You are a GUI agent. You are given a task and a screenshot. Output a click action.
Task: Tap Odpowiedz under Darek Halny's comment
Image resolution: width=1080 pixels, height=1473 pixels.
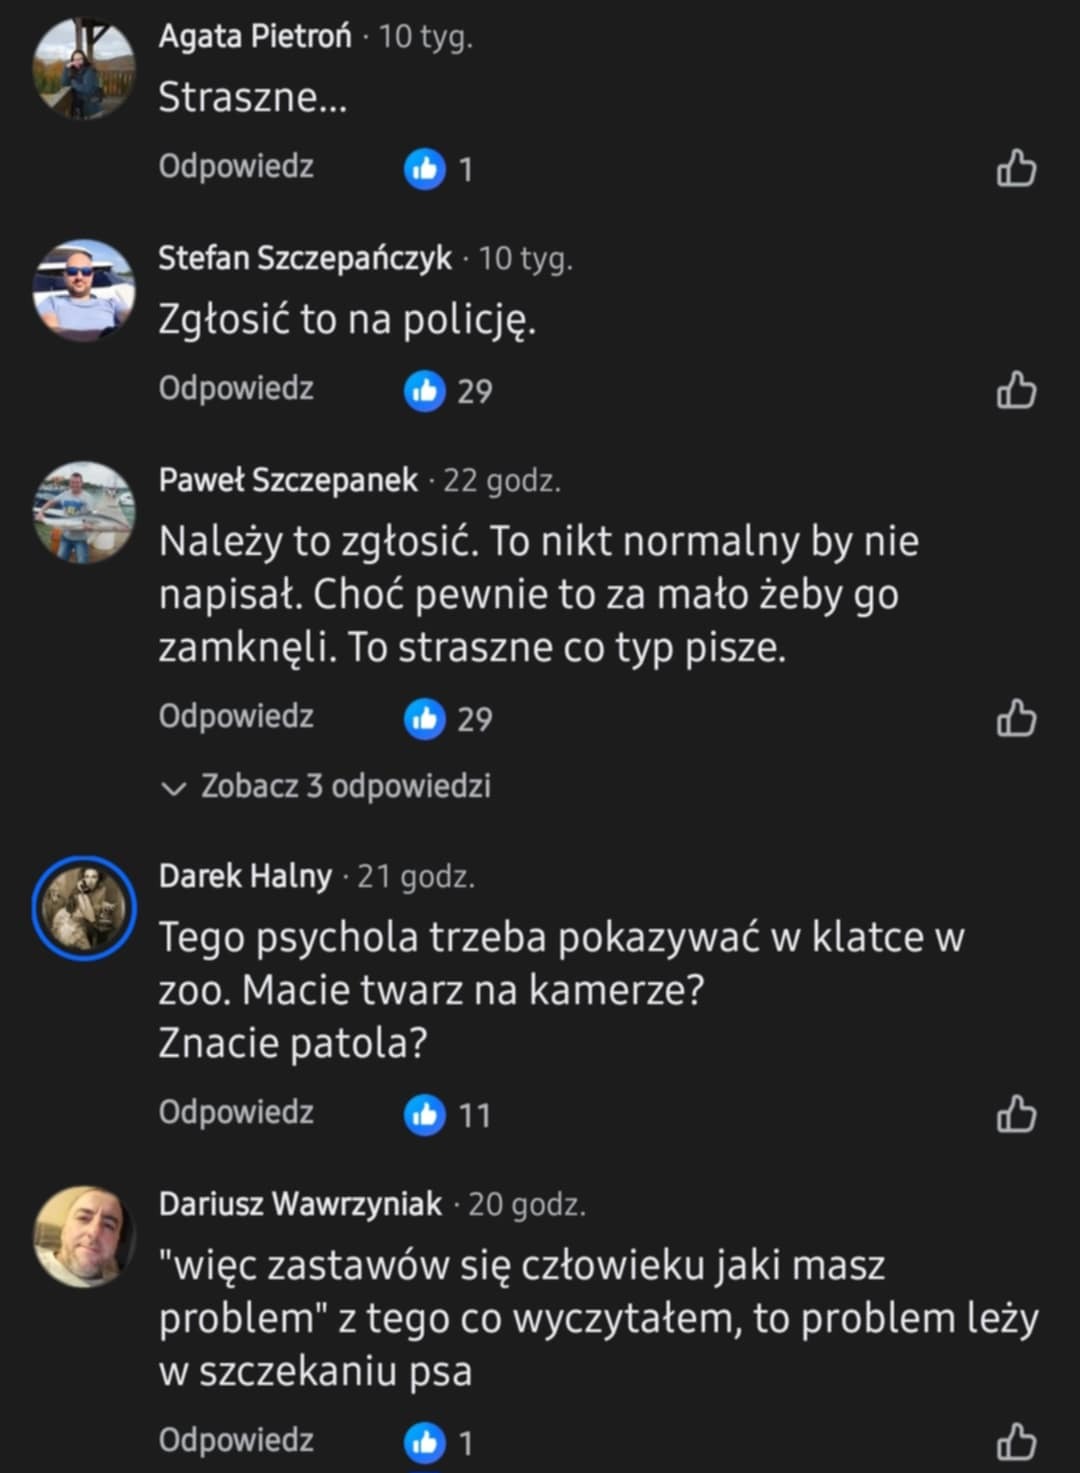pos(236,1112)
